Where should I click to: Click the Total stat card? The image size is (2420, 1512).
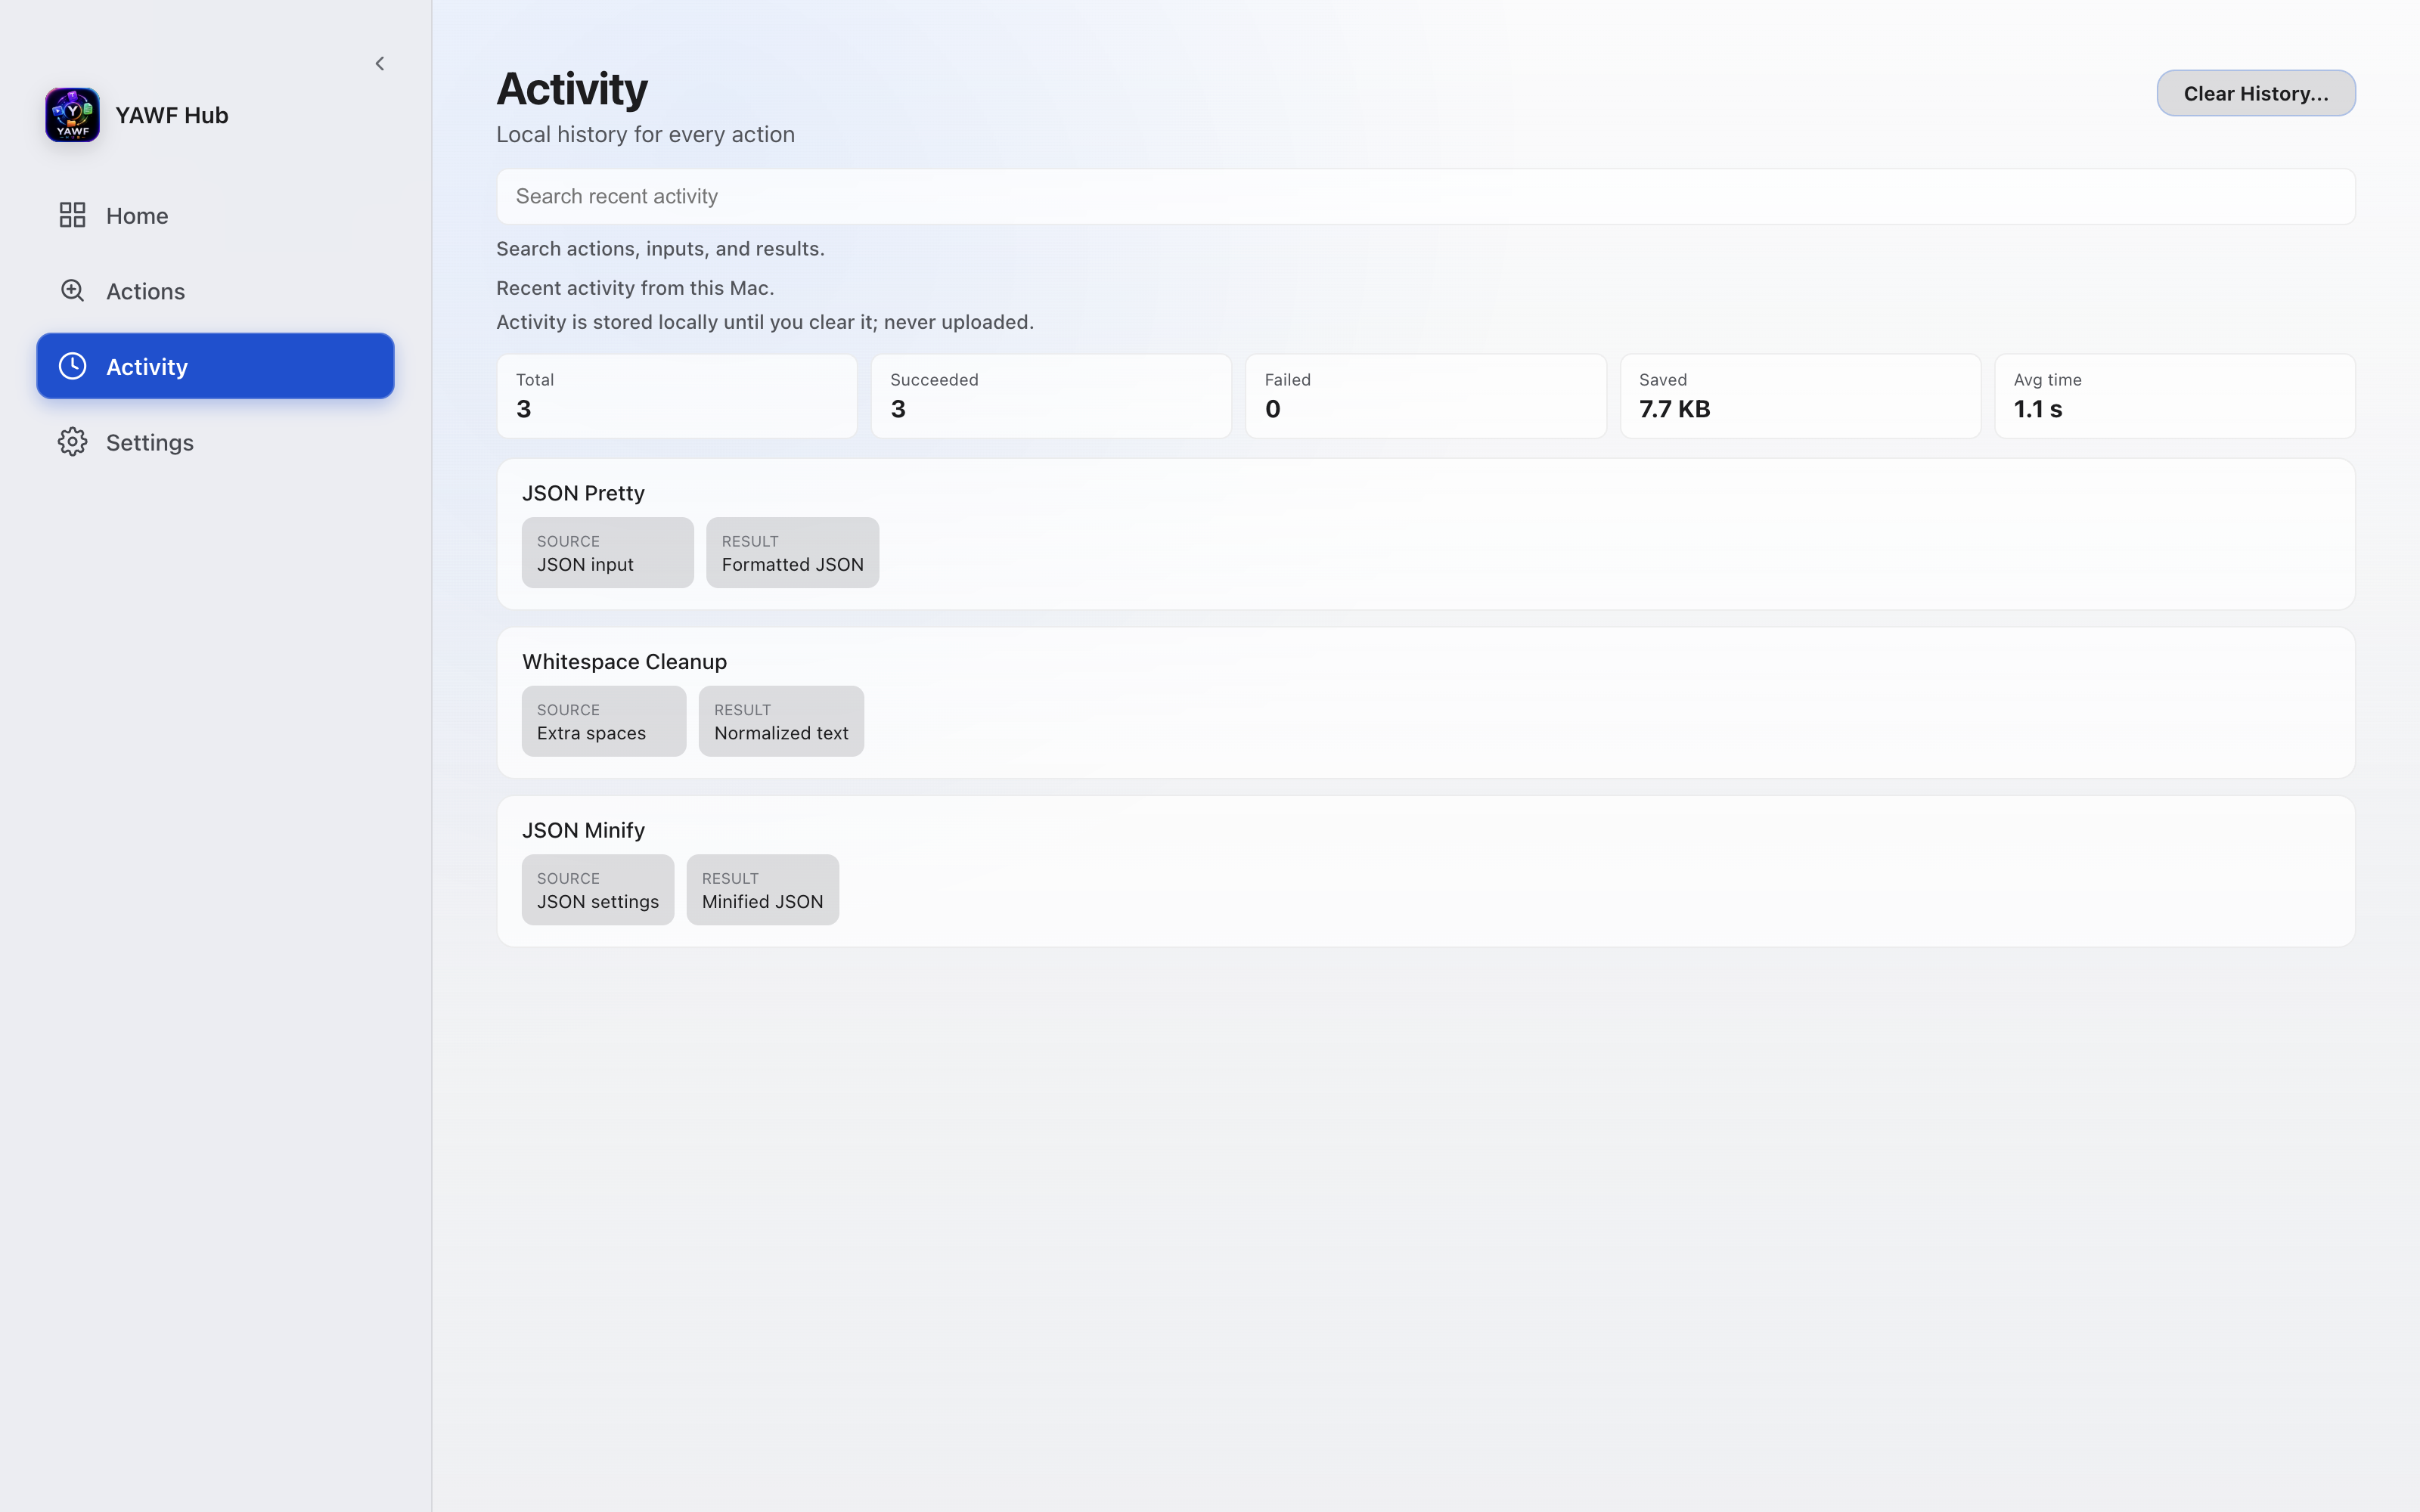point(677,396)
